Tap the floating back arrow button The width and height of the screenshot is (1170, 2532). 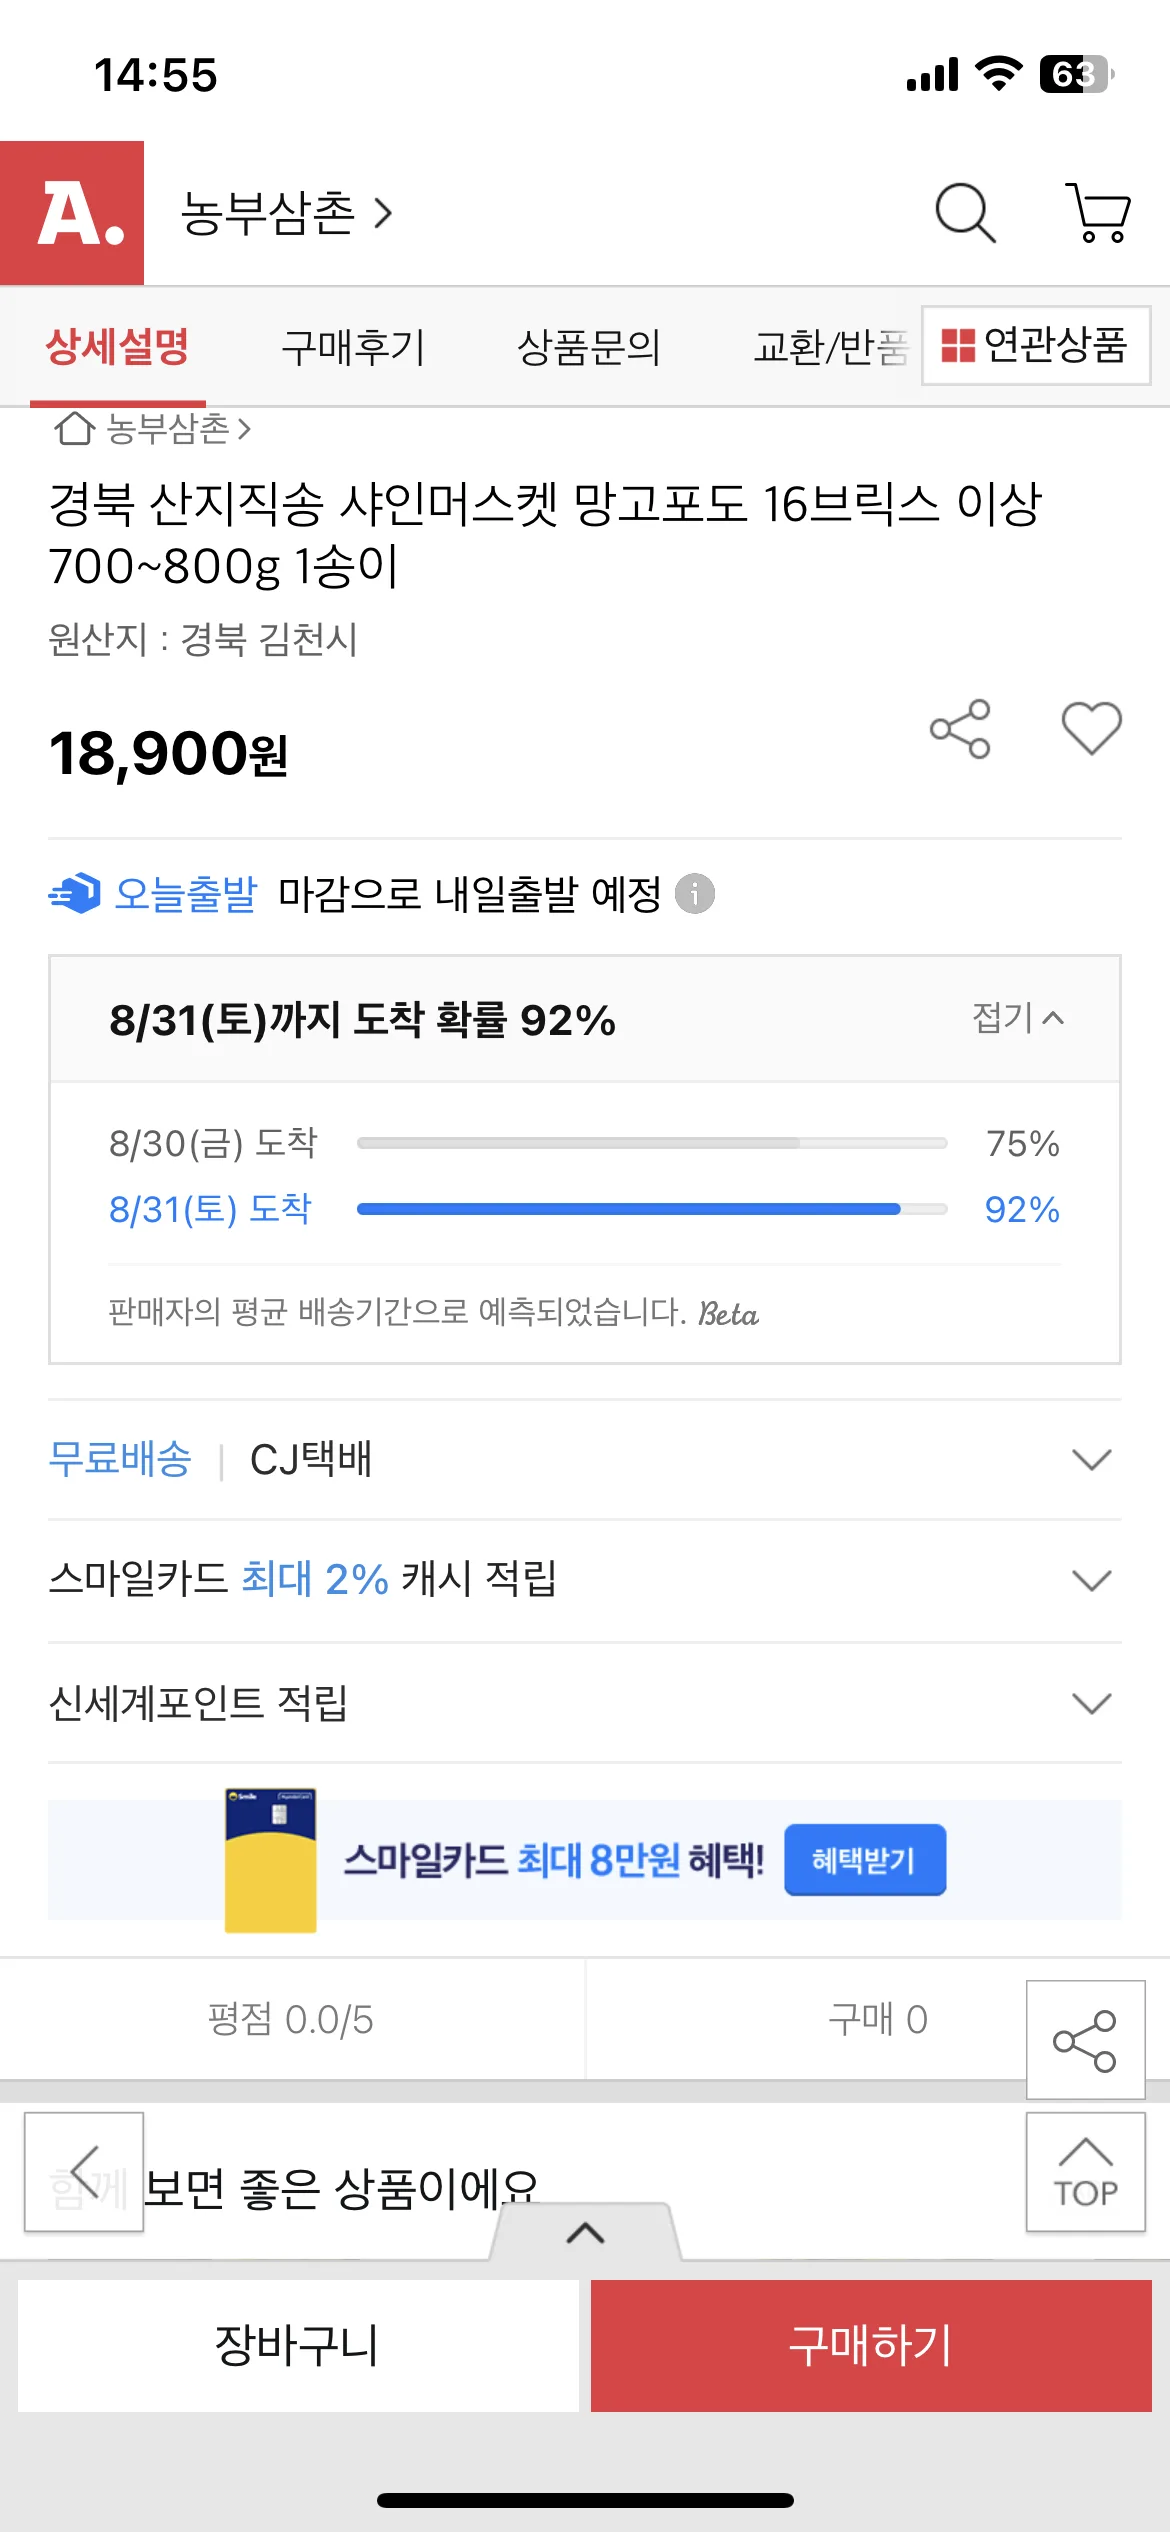84,2172
